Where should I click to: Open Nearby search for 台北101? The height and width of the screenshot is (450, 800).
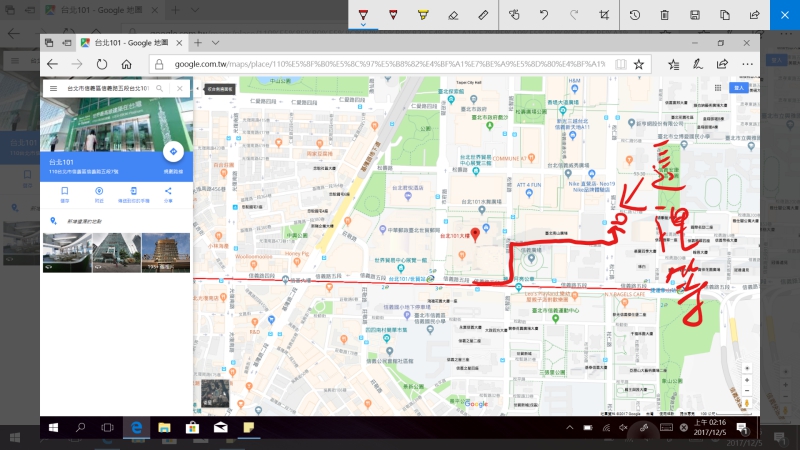pyautogui.click(x=99, y=194)
